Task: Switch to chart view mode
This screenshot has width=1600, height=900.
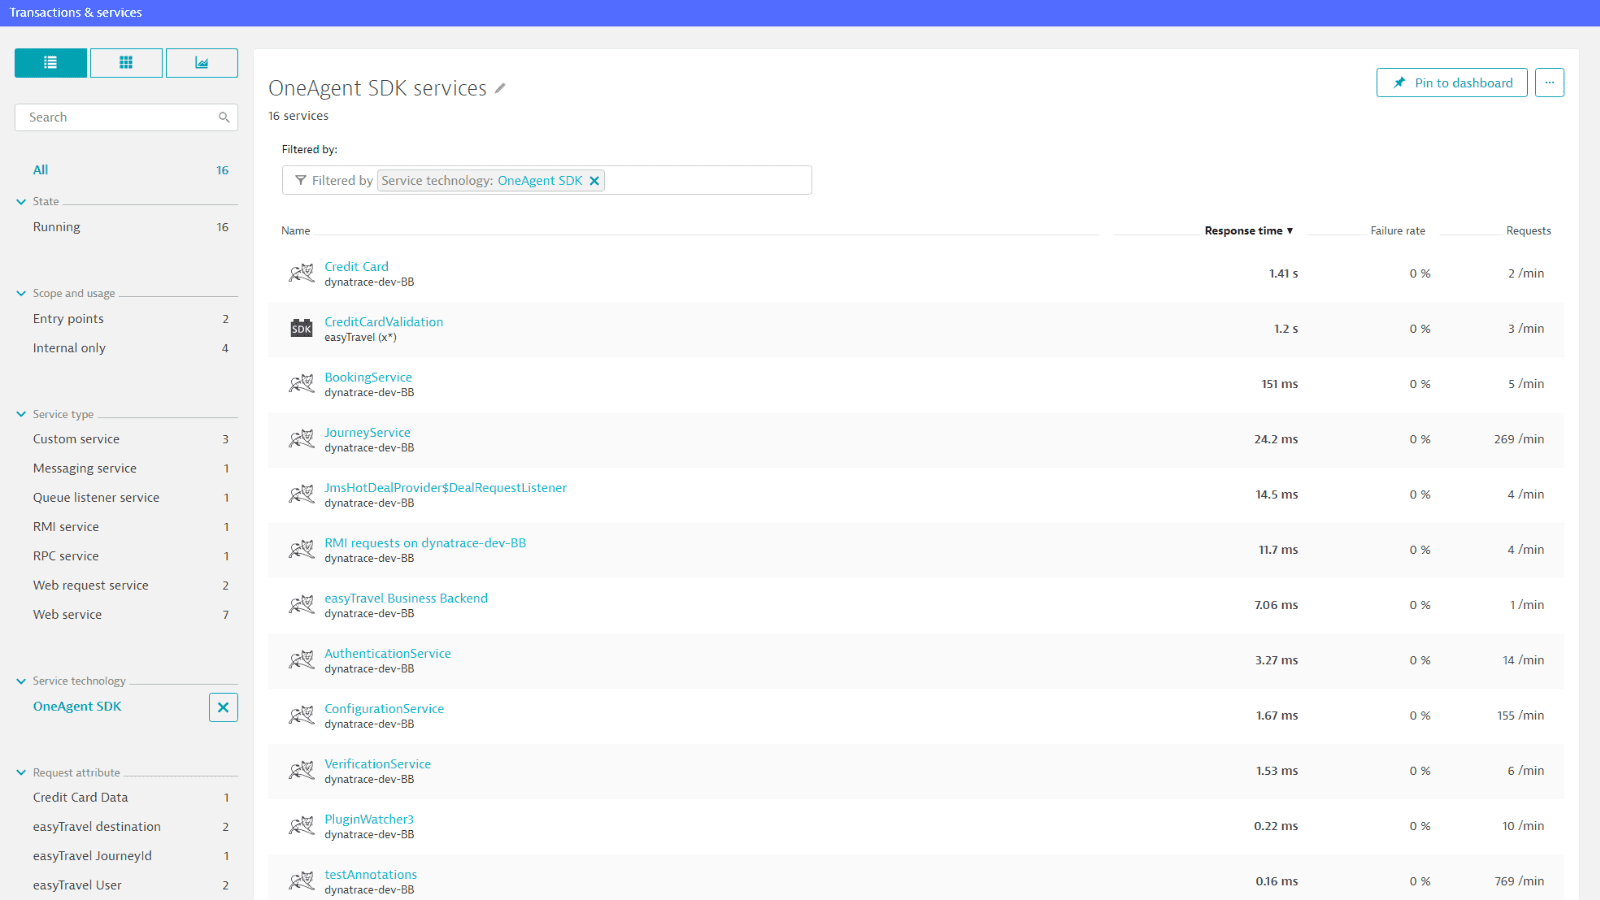Action: tap(202, 63)
